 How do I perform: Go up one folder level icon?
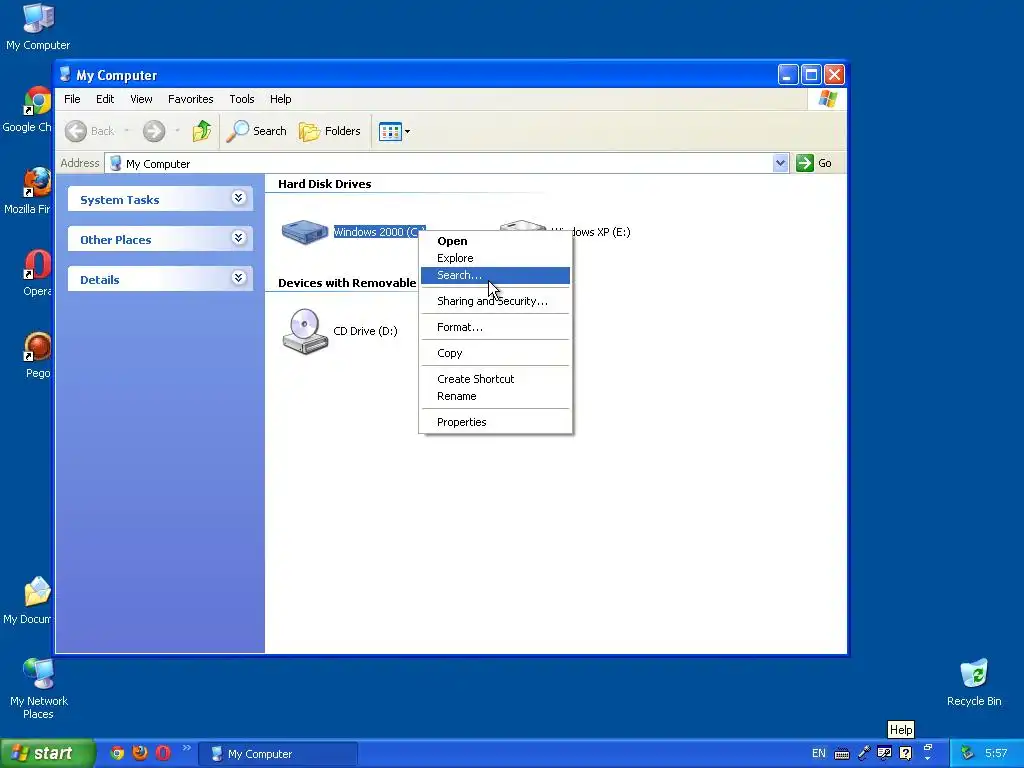pyautogui.click(x=202, y=131)
